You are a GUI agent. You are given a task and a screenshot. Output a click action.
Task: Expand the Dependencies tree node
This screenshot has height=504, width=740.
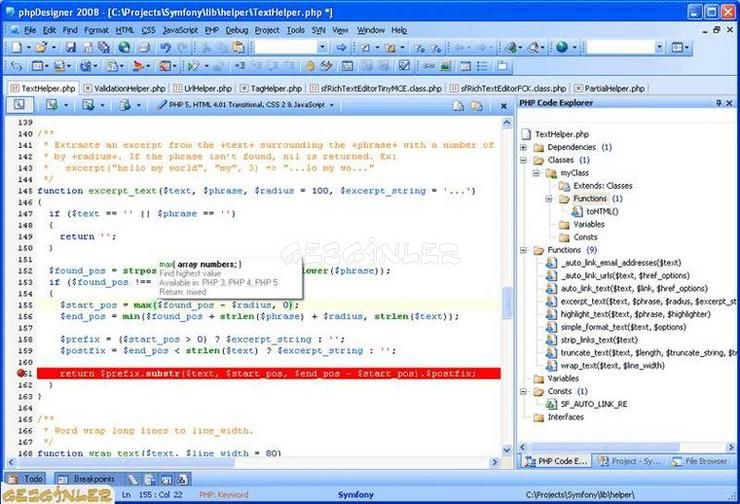tap(523, 147)
